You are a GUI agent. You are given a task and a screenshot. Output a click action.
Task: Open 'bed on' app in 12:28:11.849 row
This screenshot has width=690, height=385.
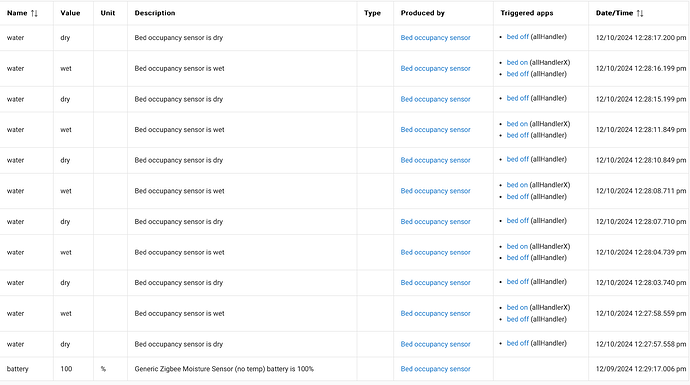(517, 124)
